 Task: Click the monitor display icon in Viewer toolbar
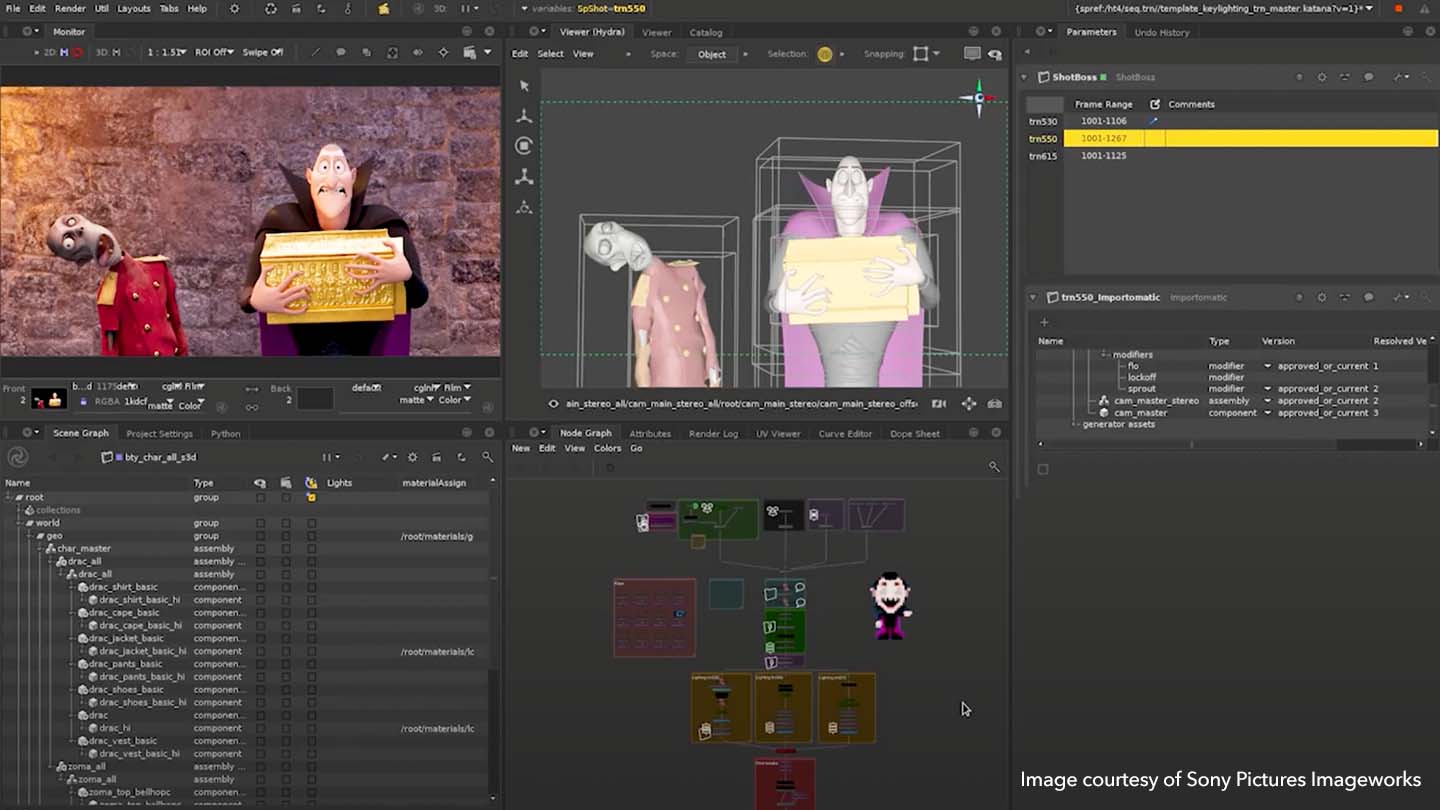(972, 54)
